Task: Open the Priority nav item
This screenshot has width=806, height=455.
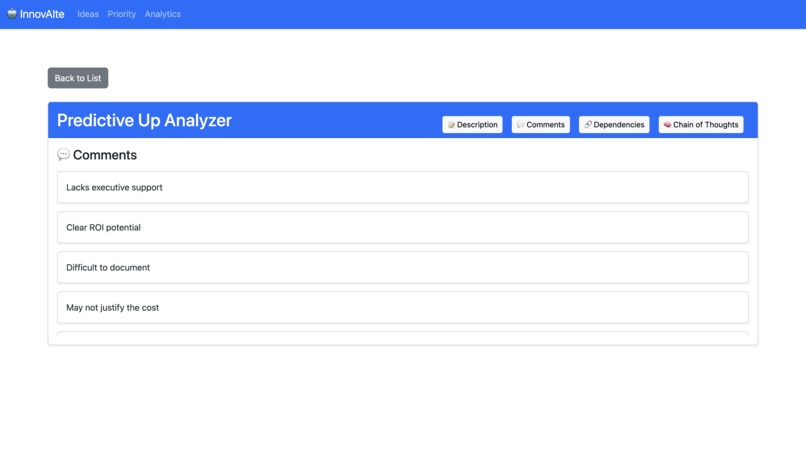Action: (121, 14)
